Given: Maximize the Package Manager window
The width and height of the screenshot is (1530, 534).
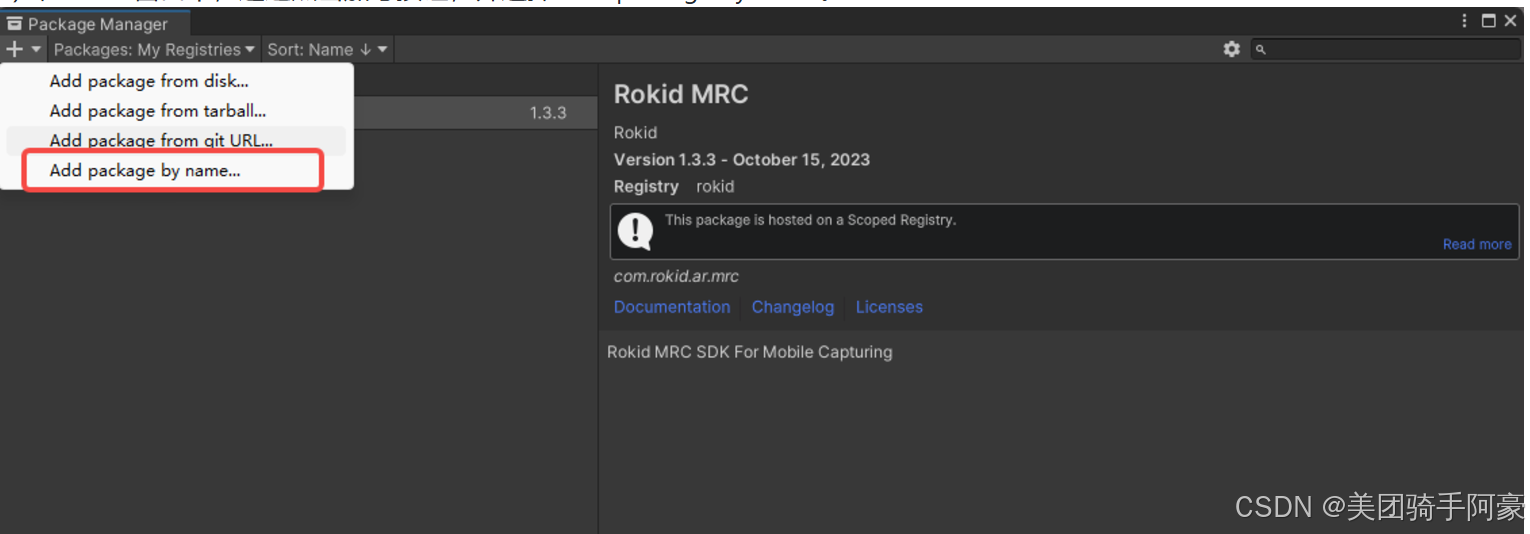Looking at the screenshot, I should 1488,21.
